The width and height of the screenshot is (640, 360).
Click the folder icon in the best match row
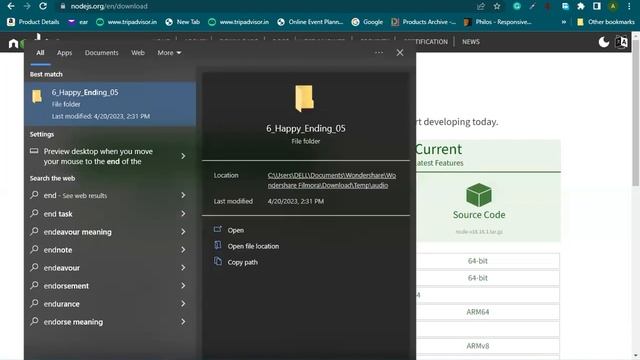click(x=37, y=96)
